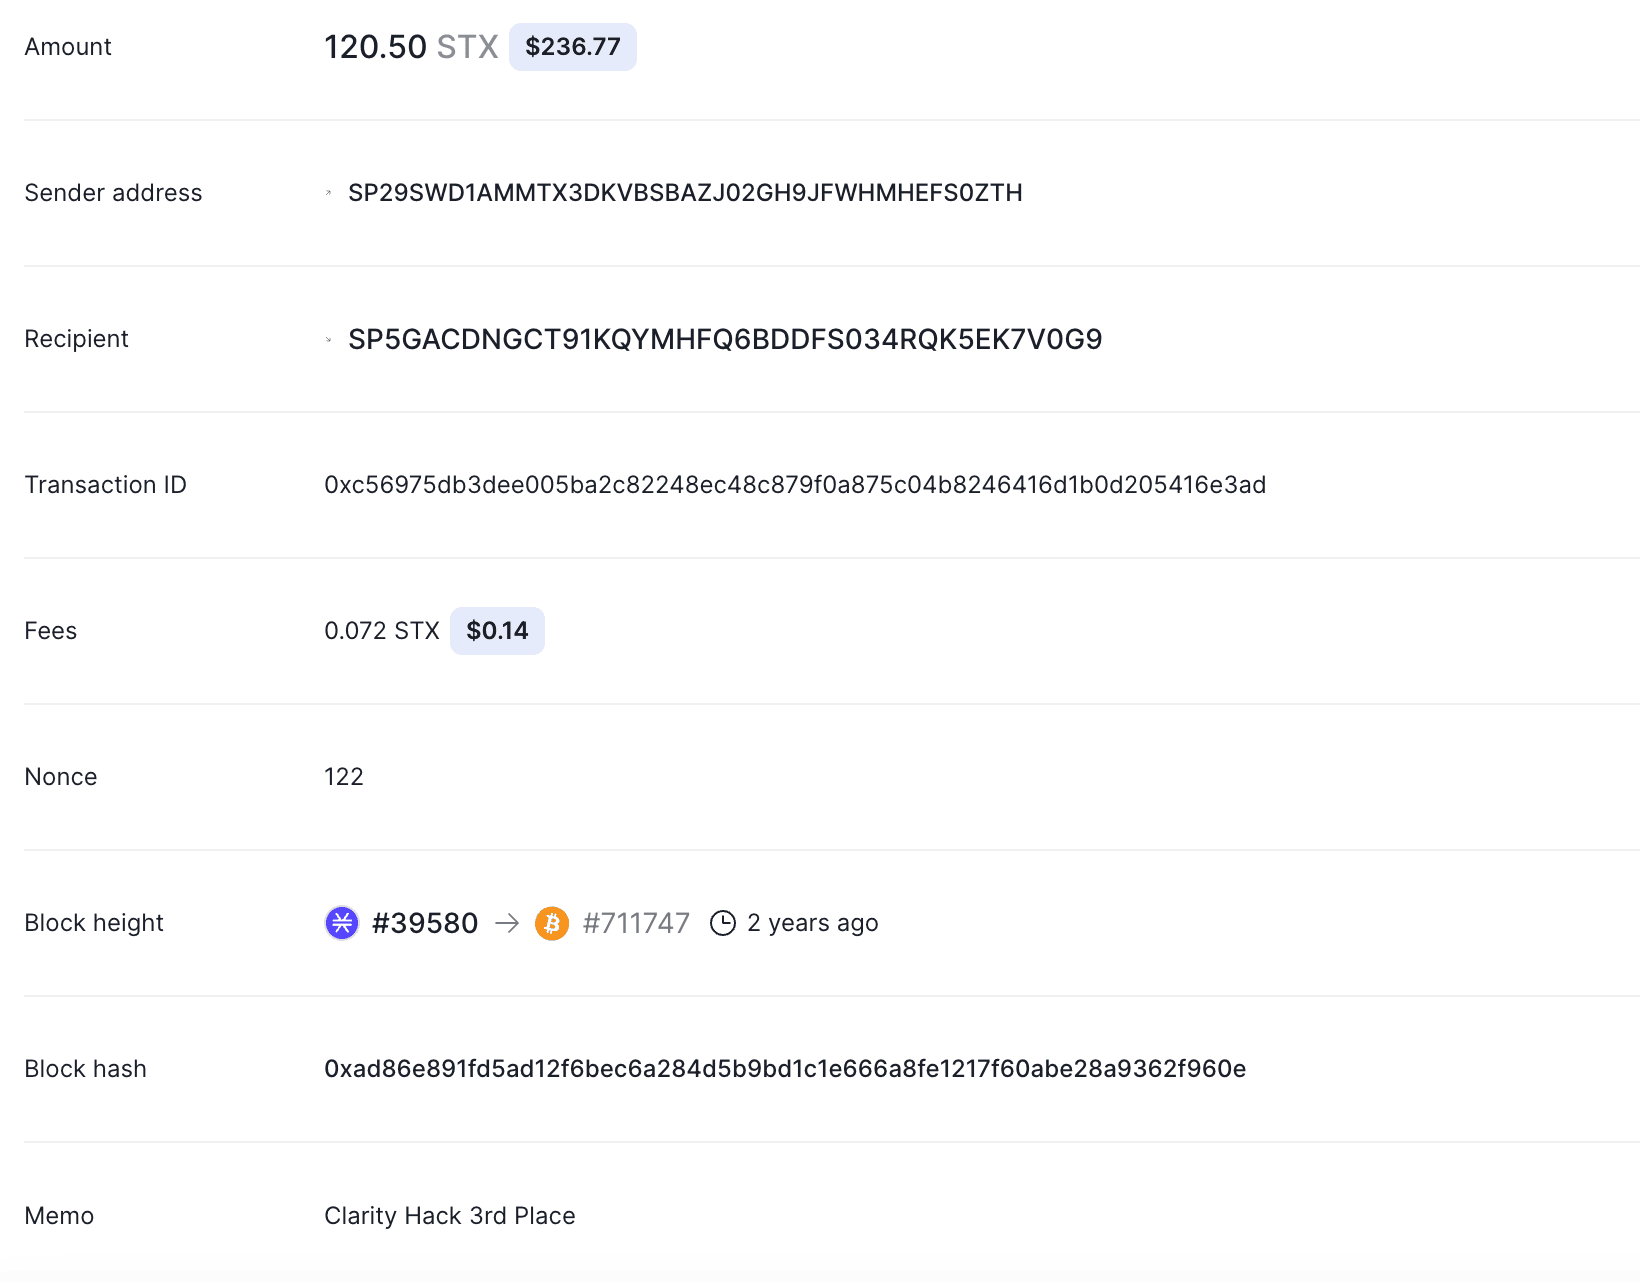Click the 0.072 STX fee value
Screen dimensions: 1640x1282
click(382, 631)
